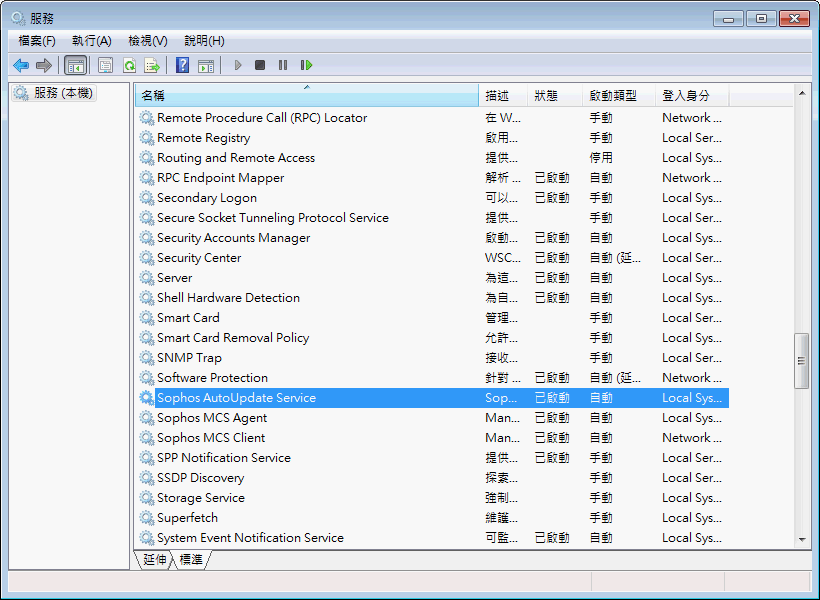The image size is (820, 600).
Task: Select Sophos MCS Client service
Action: 432,438
